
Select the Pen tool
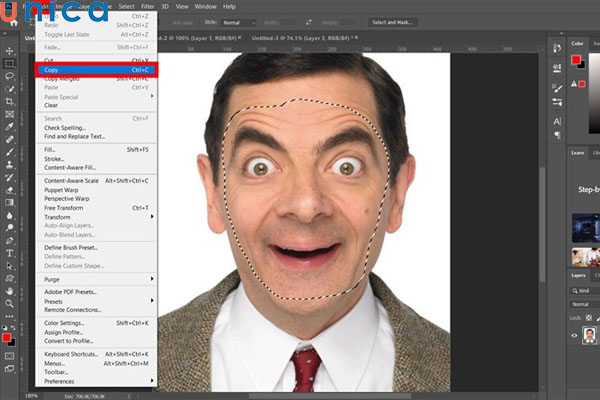click(9, 239)
